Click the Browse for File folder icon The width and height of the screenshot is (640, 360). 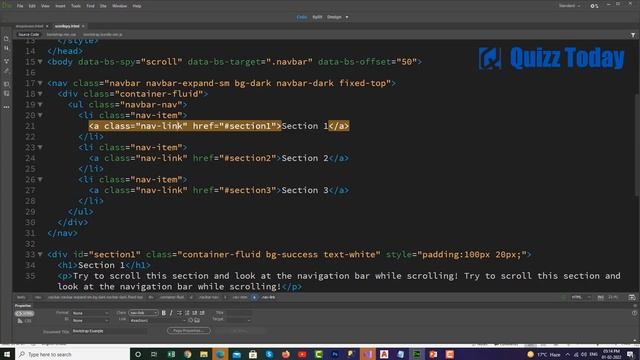pyautogui.click(x=197, y=321)
